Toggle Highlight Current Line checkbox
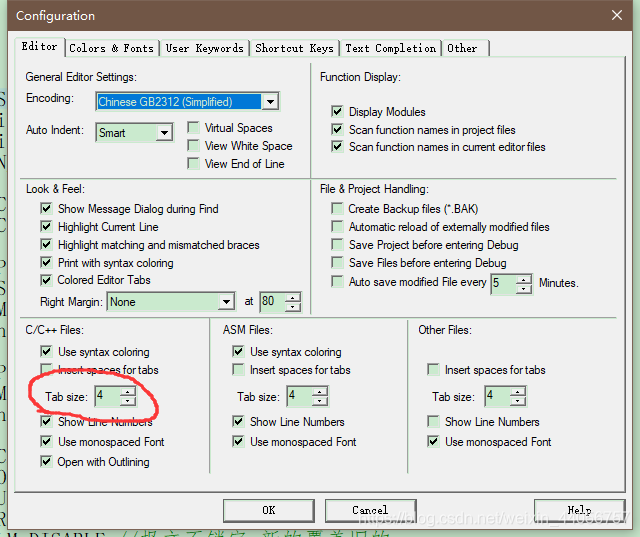 point(46,226)
